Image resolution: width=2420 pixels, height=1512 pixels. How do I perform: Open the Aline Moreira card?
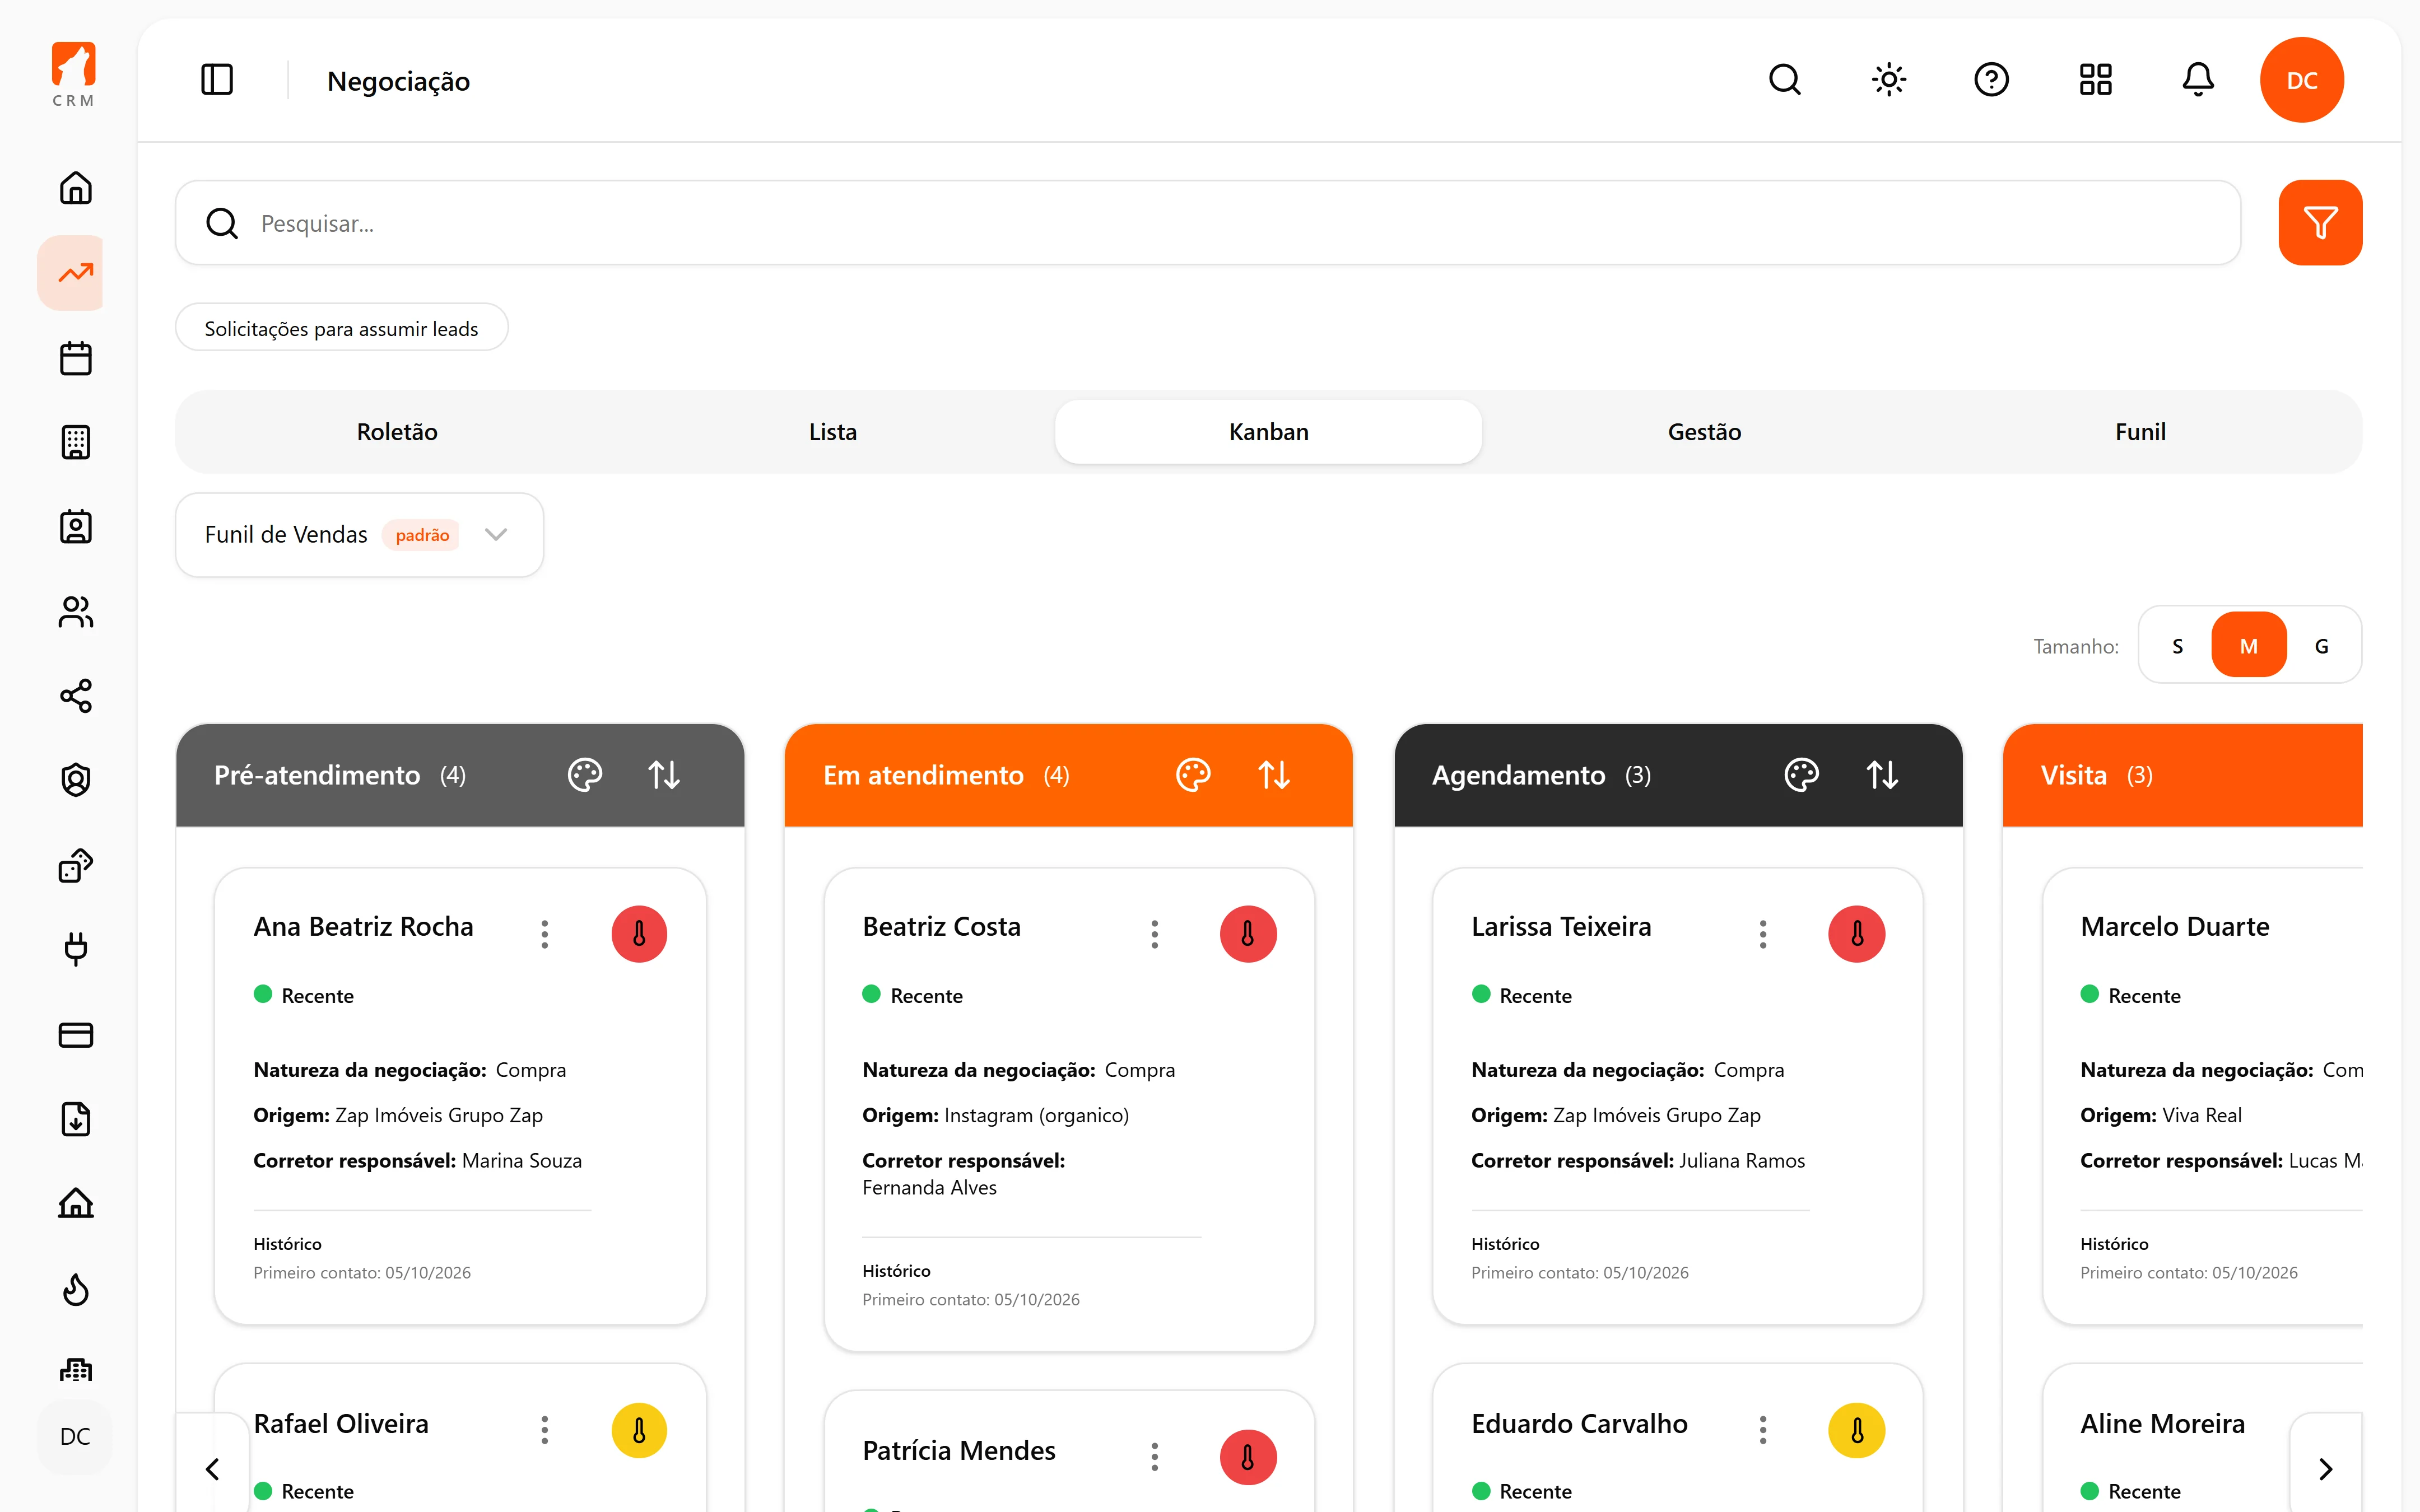tap(2202, 1438)
